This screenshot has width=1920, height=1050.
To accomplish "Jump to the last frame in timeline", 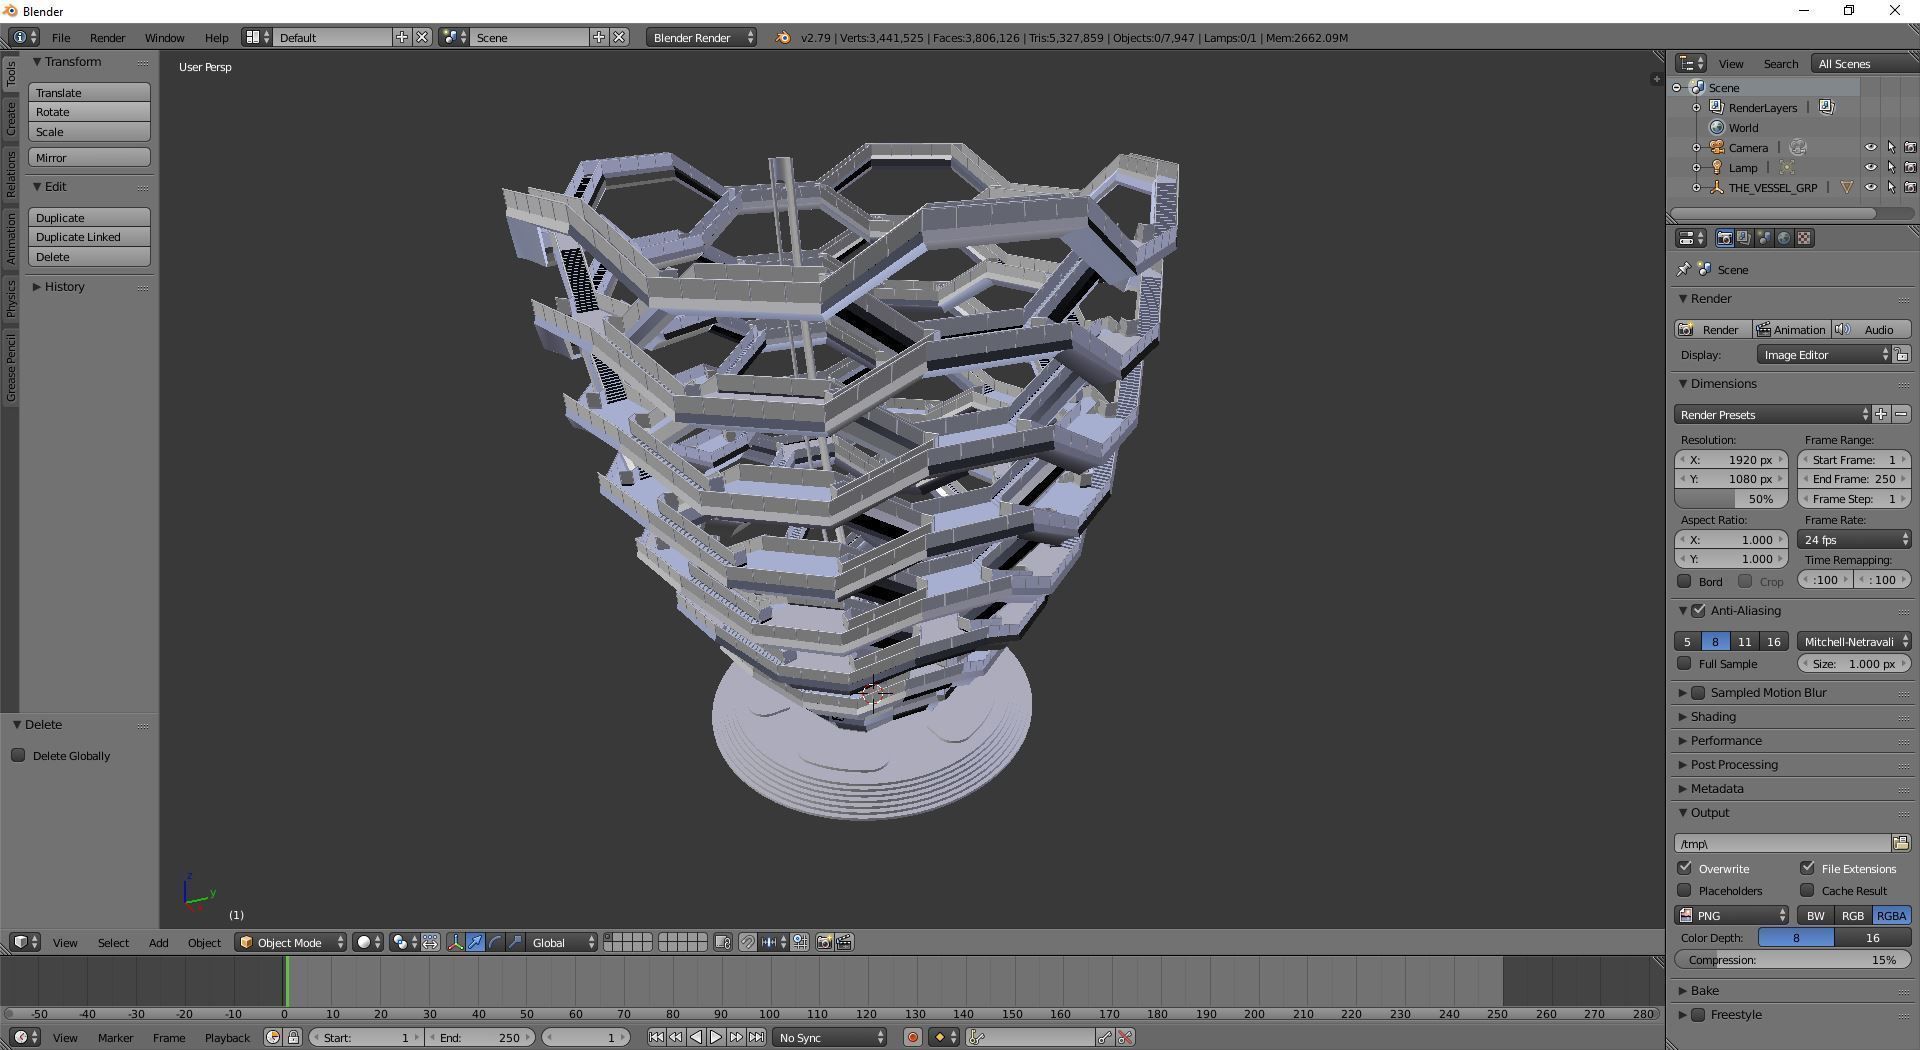I will click(x=756, y=1037).
